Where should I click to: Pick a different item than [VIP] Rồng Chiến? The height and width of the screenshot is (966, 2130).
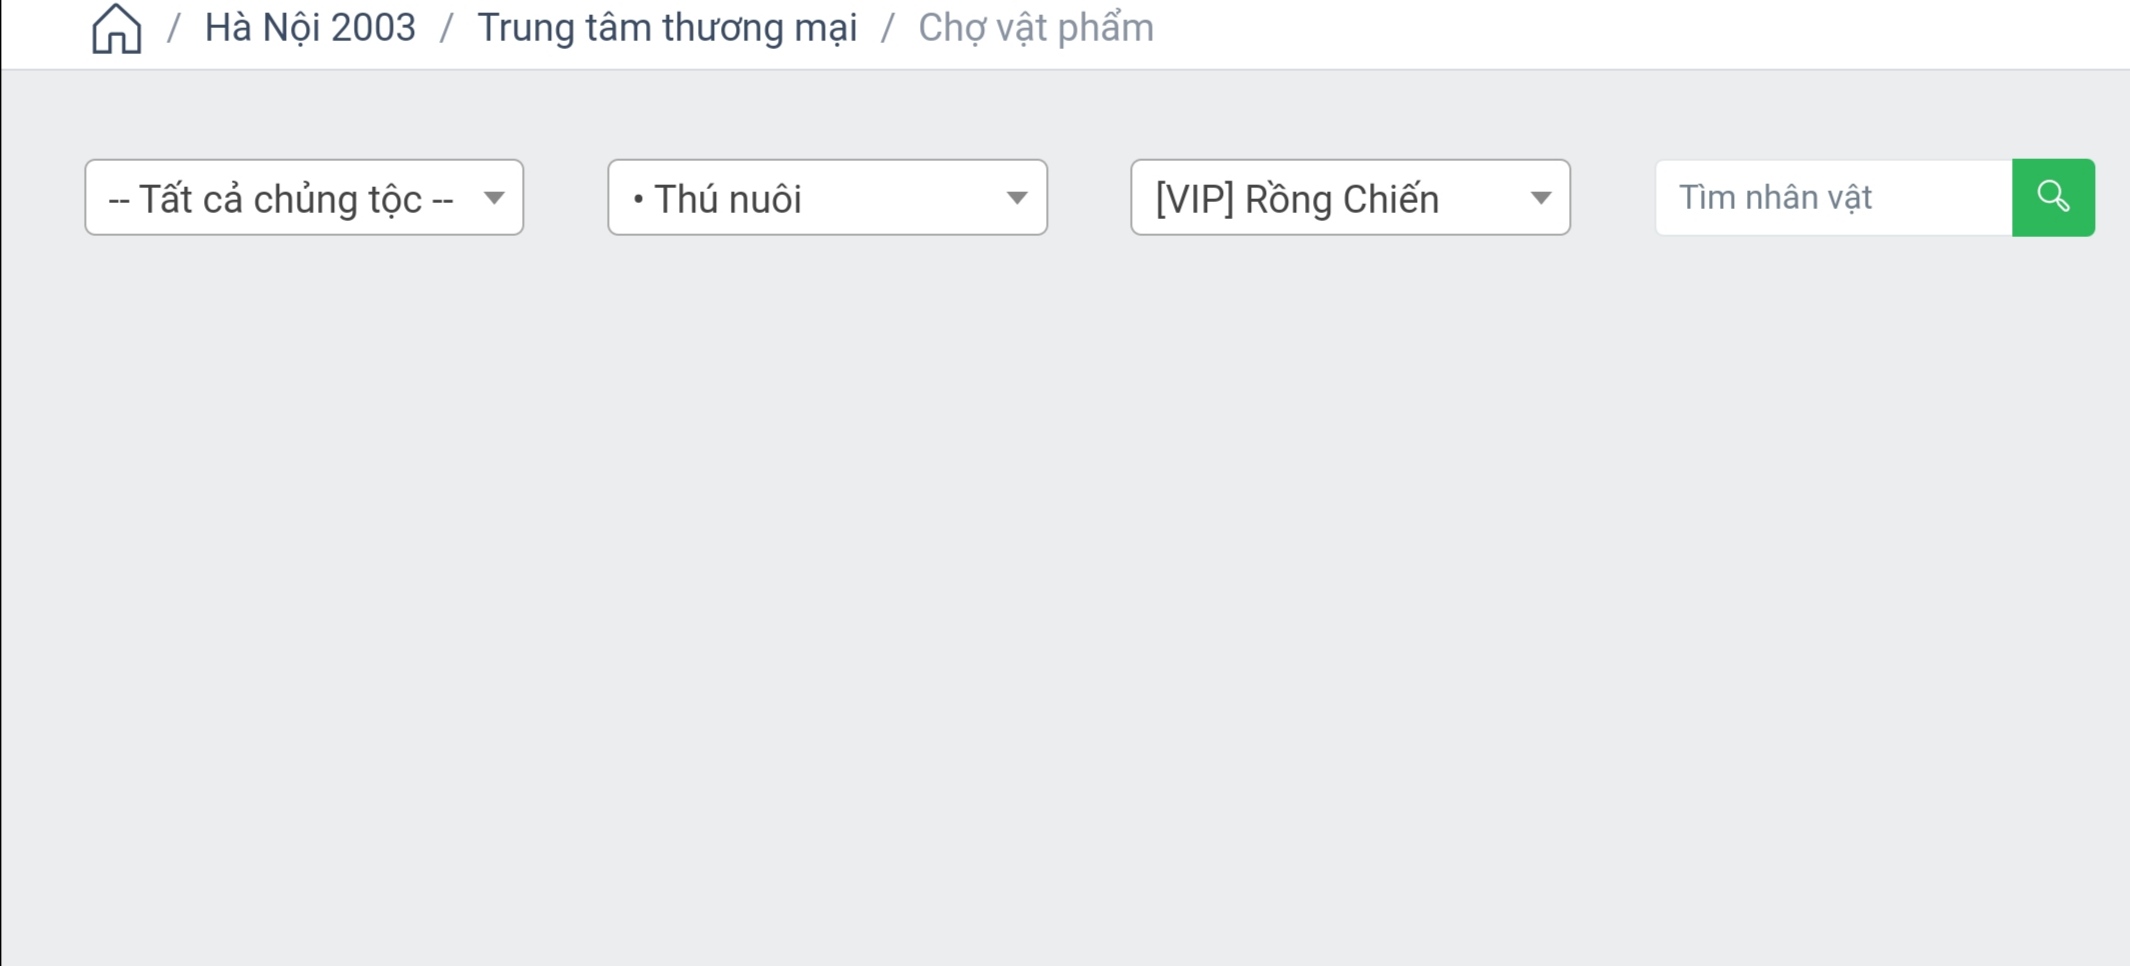click(x=1350, y=198)
